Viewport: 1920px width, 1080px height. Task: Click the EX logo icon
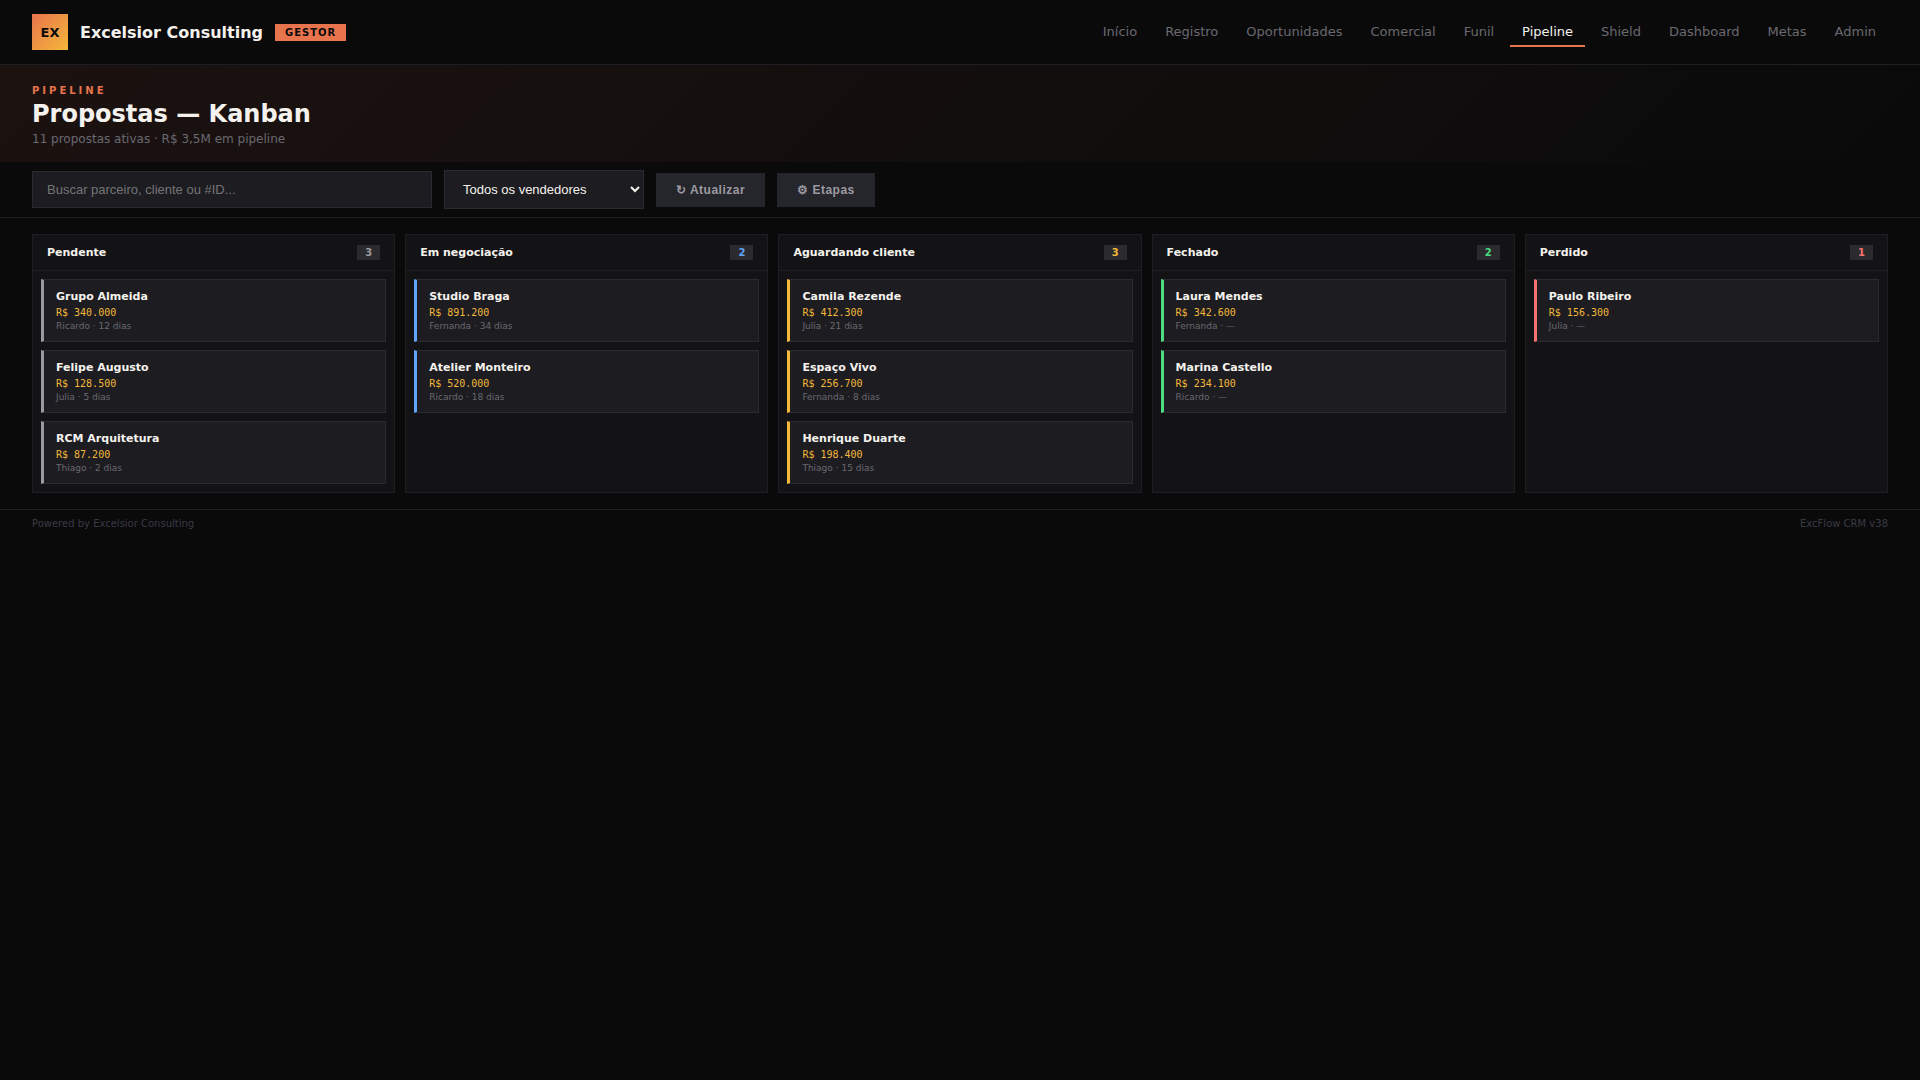click(50, 32)
